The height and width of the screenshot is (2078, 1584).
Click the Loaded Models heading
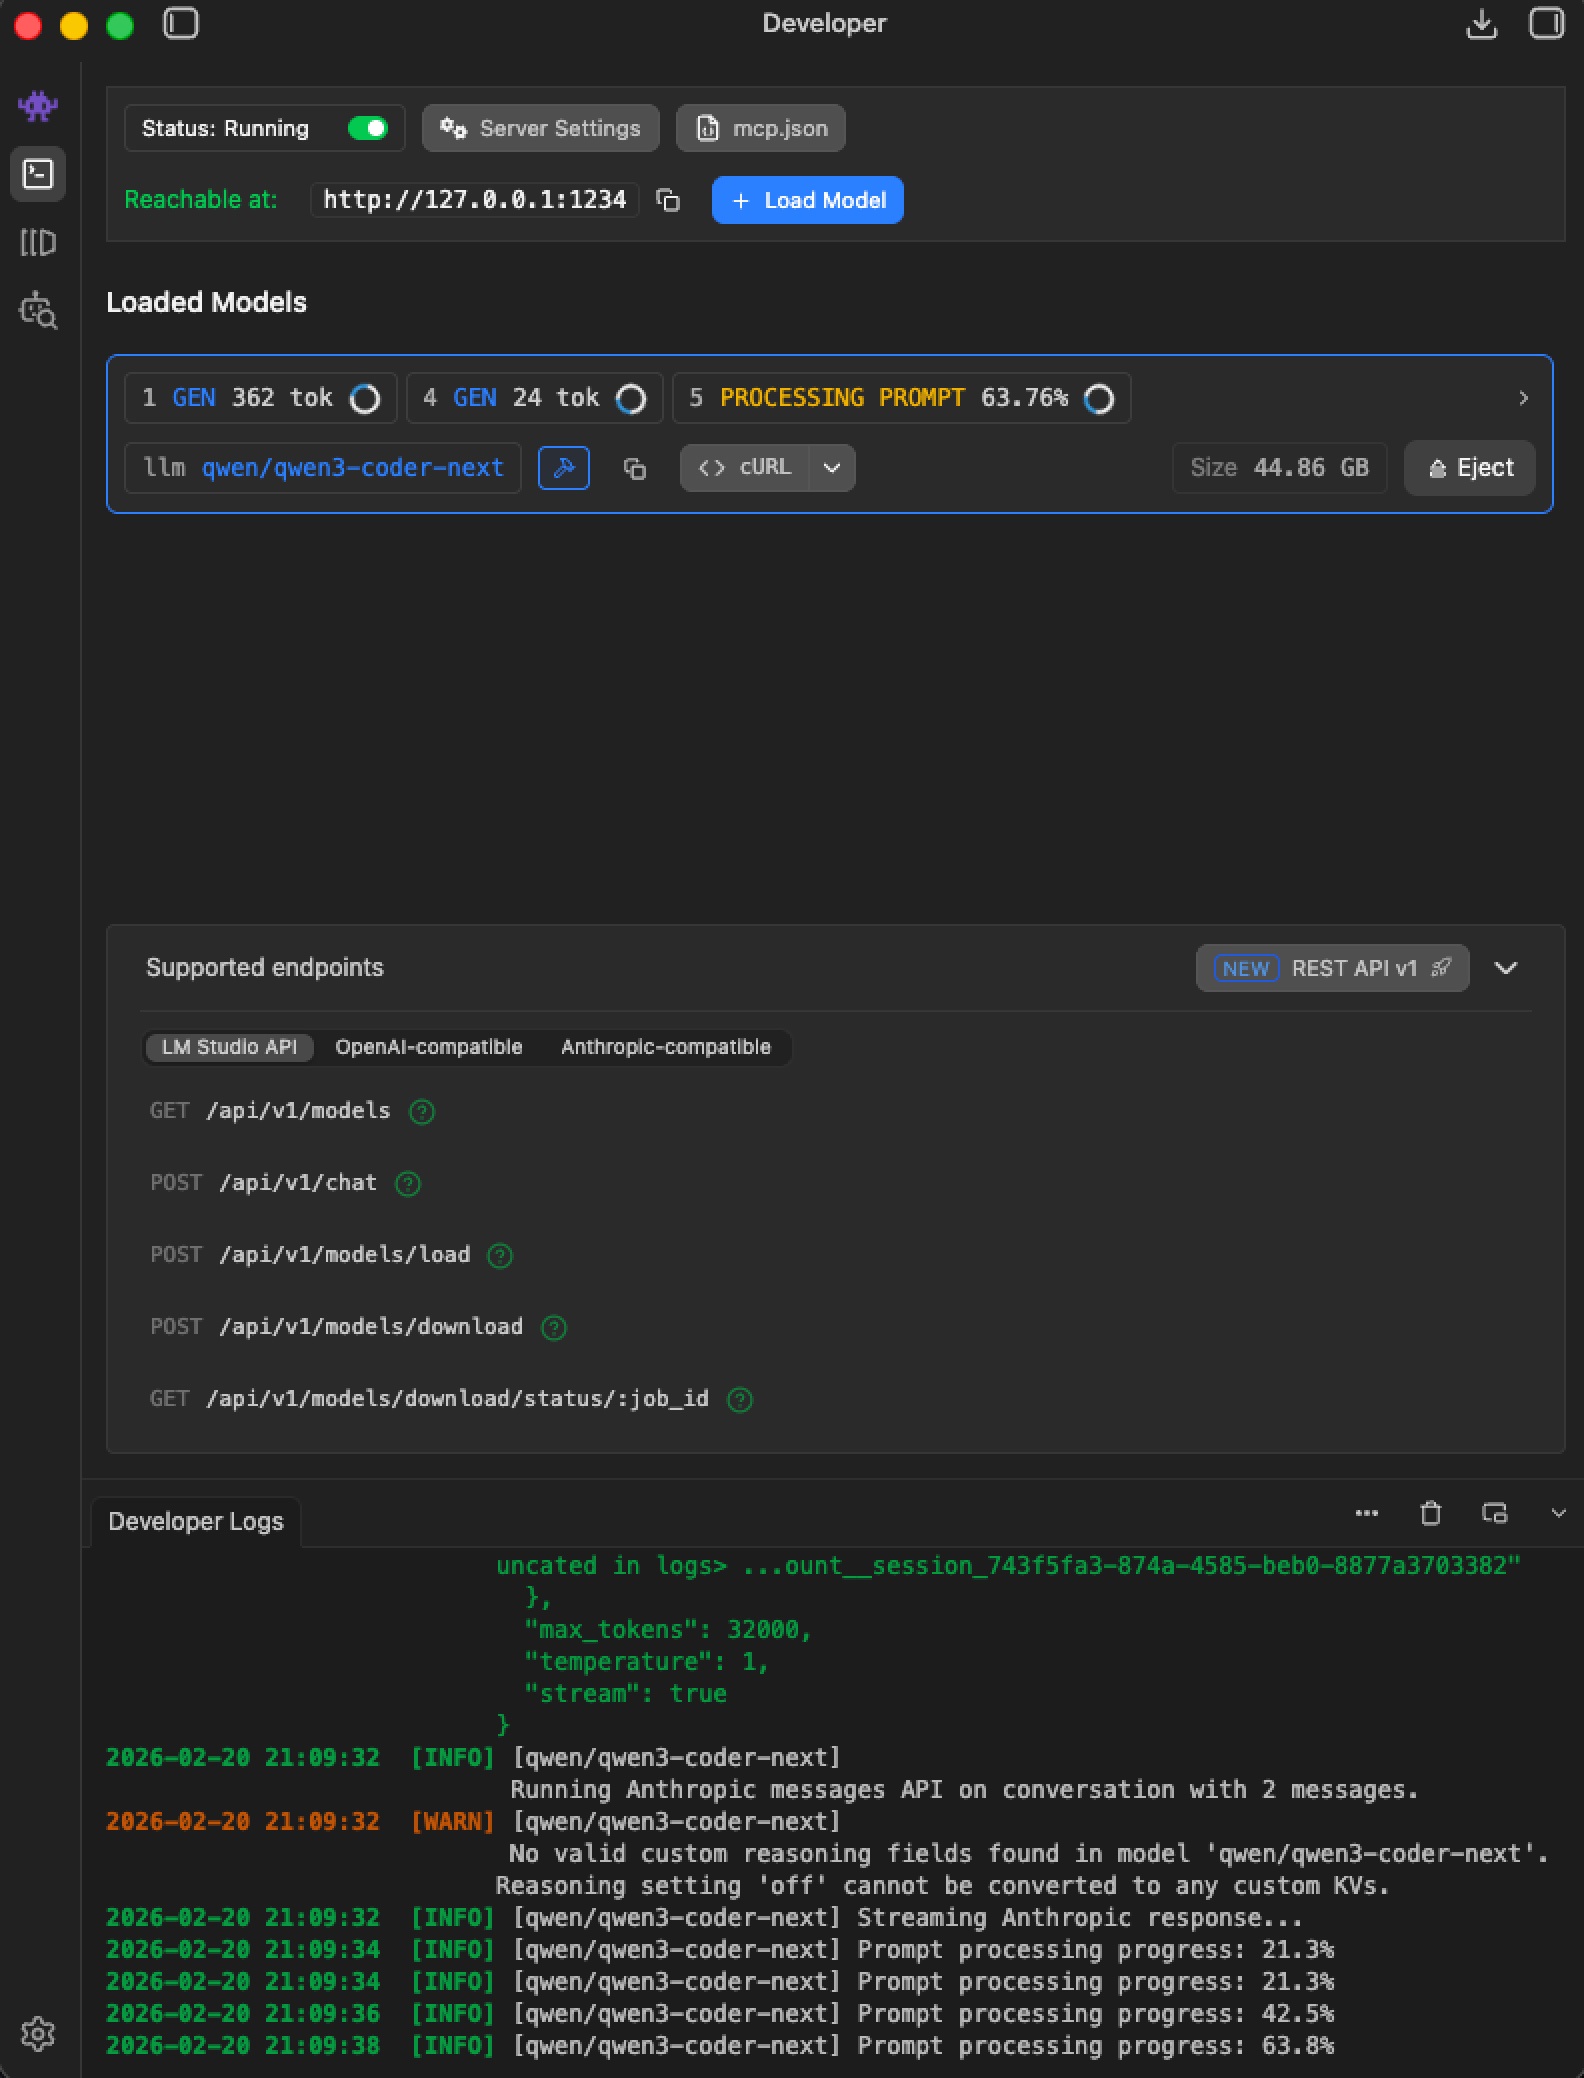206,303
